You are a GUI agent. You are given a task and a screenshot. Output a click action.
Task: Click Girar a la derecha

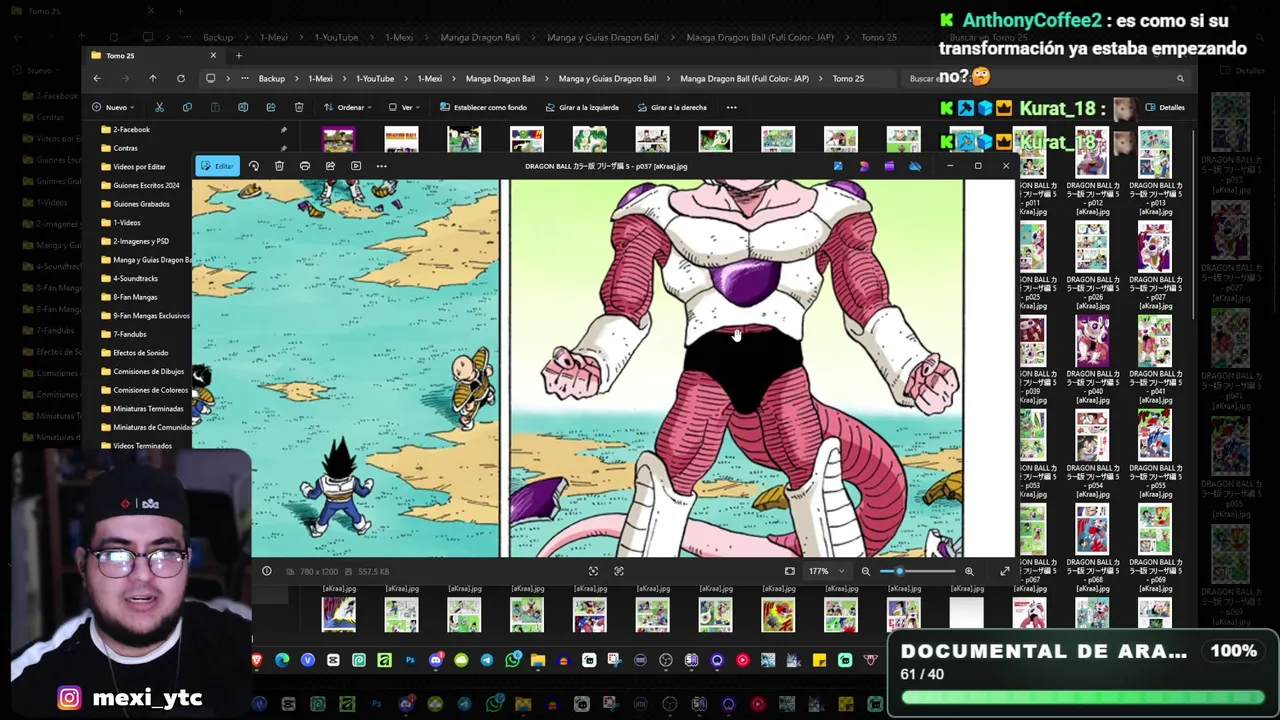[x=671, y=107]
